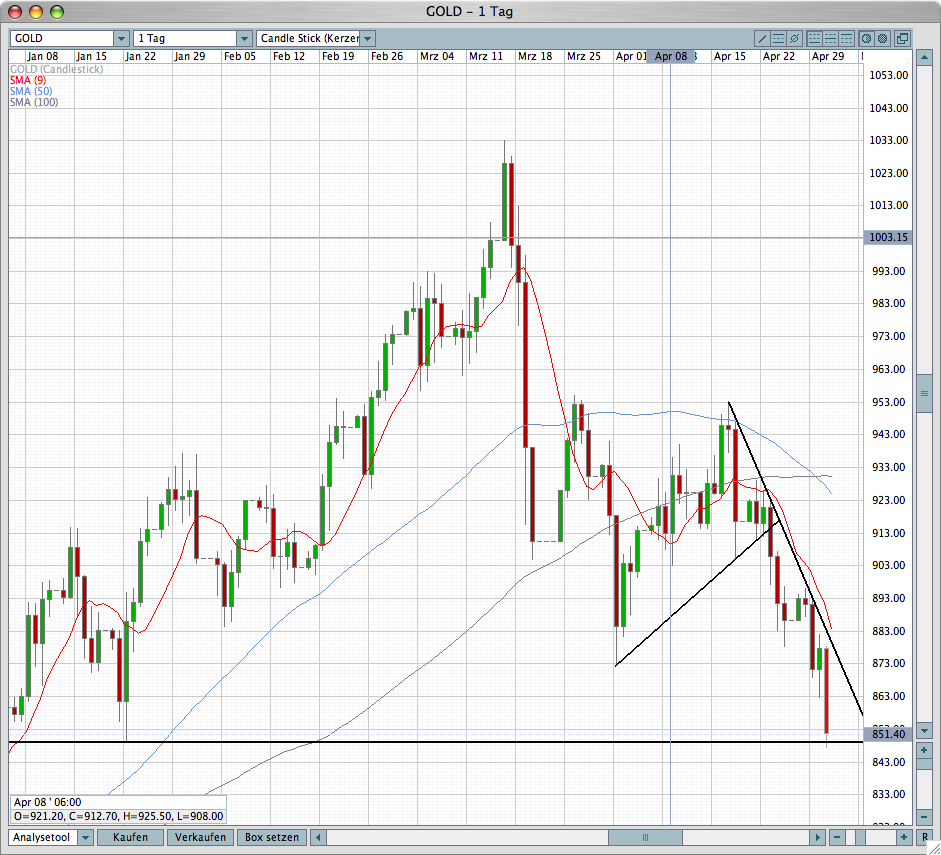
Task: Click the Apr 22 date header
Action: click(778, 56)
